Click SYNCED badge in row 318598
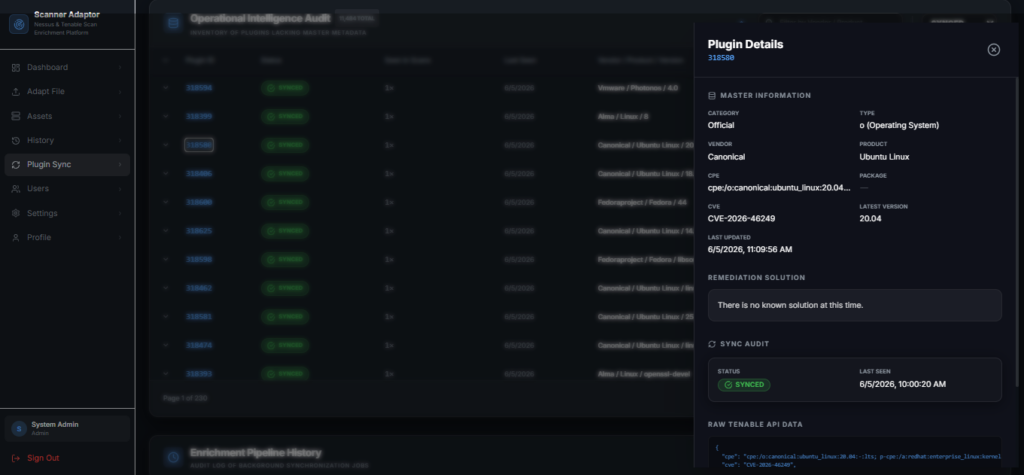This screenshot has height=475, width=1024. click(x=285, y=259)
